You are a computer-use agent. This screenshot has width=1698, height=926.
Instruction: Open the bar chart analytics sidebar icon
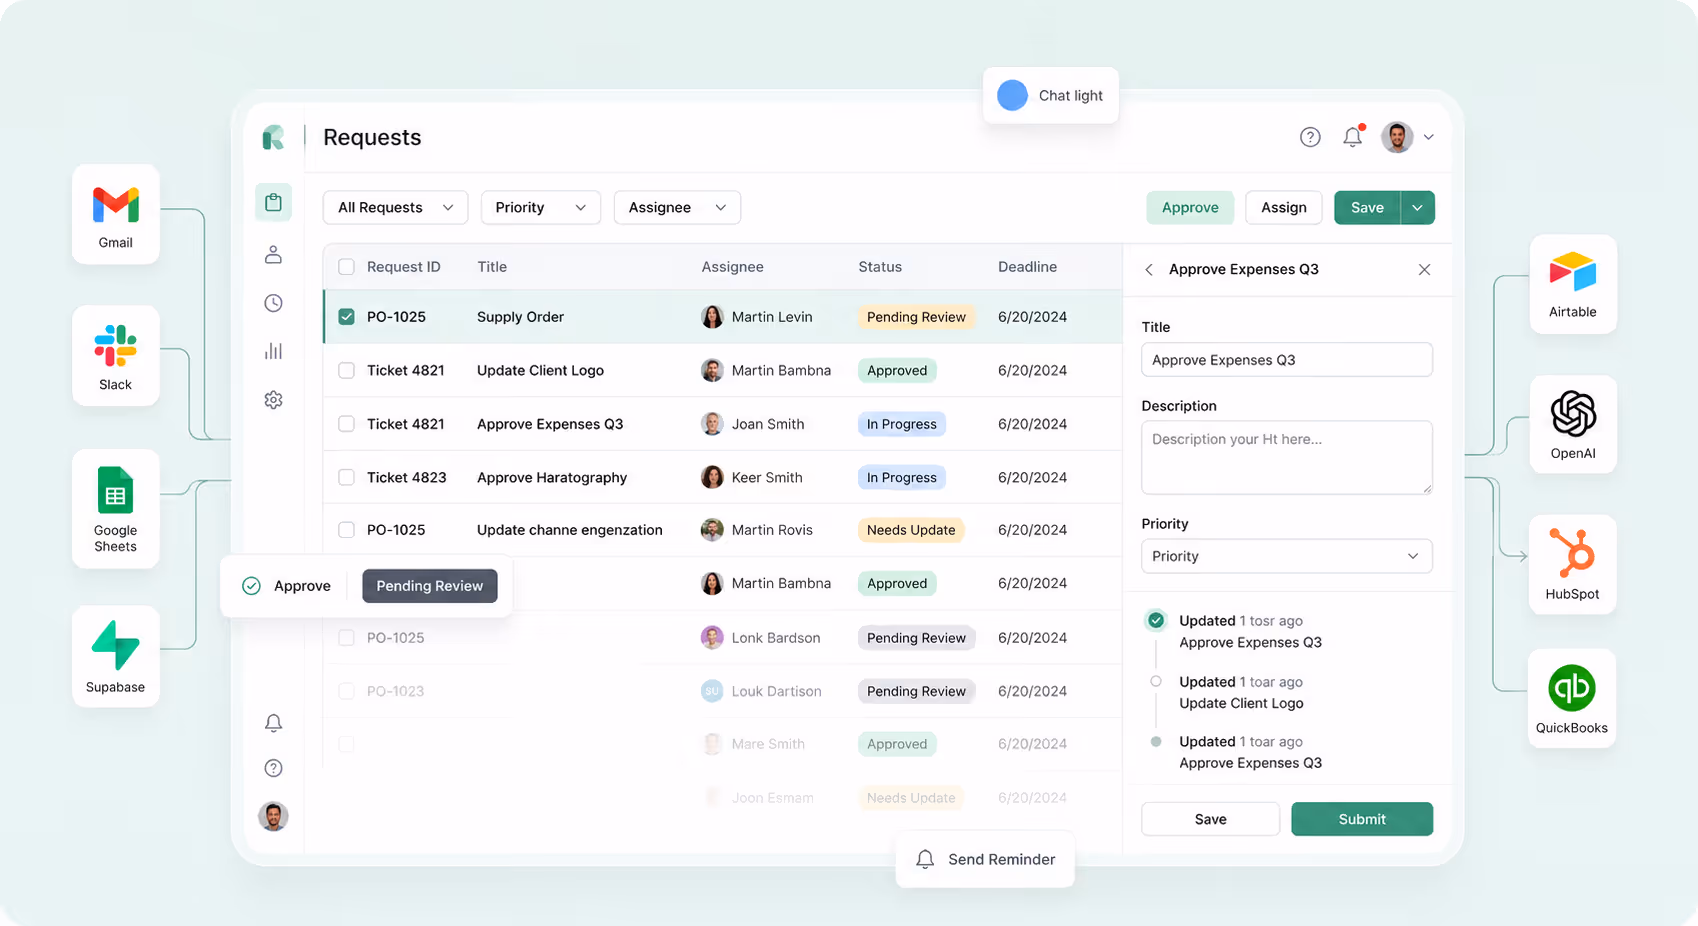(273, 351)
